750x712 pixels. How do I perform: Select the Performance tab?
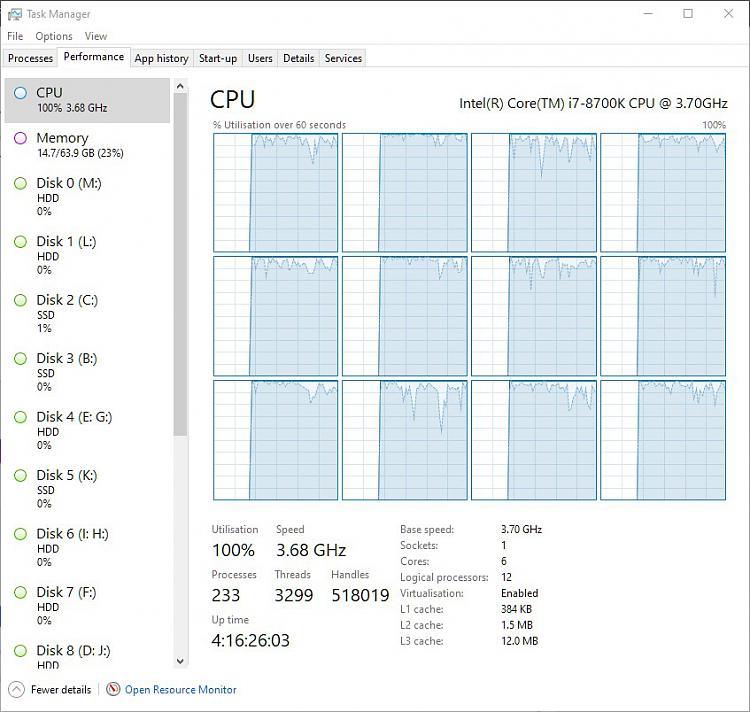tap(94, 57)
